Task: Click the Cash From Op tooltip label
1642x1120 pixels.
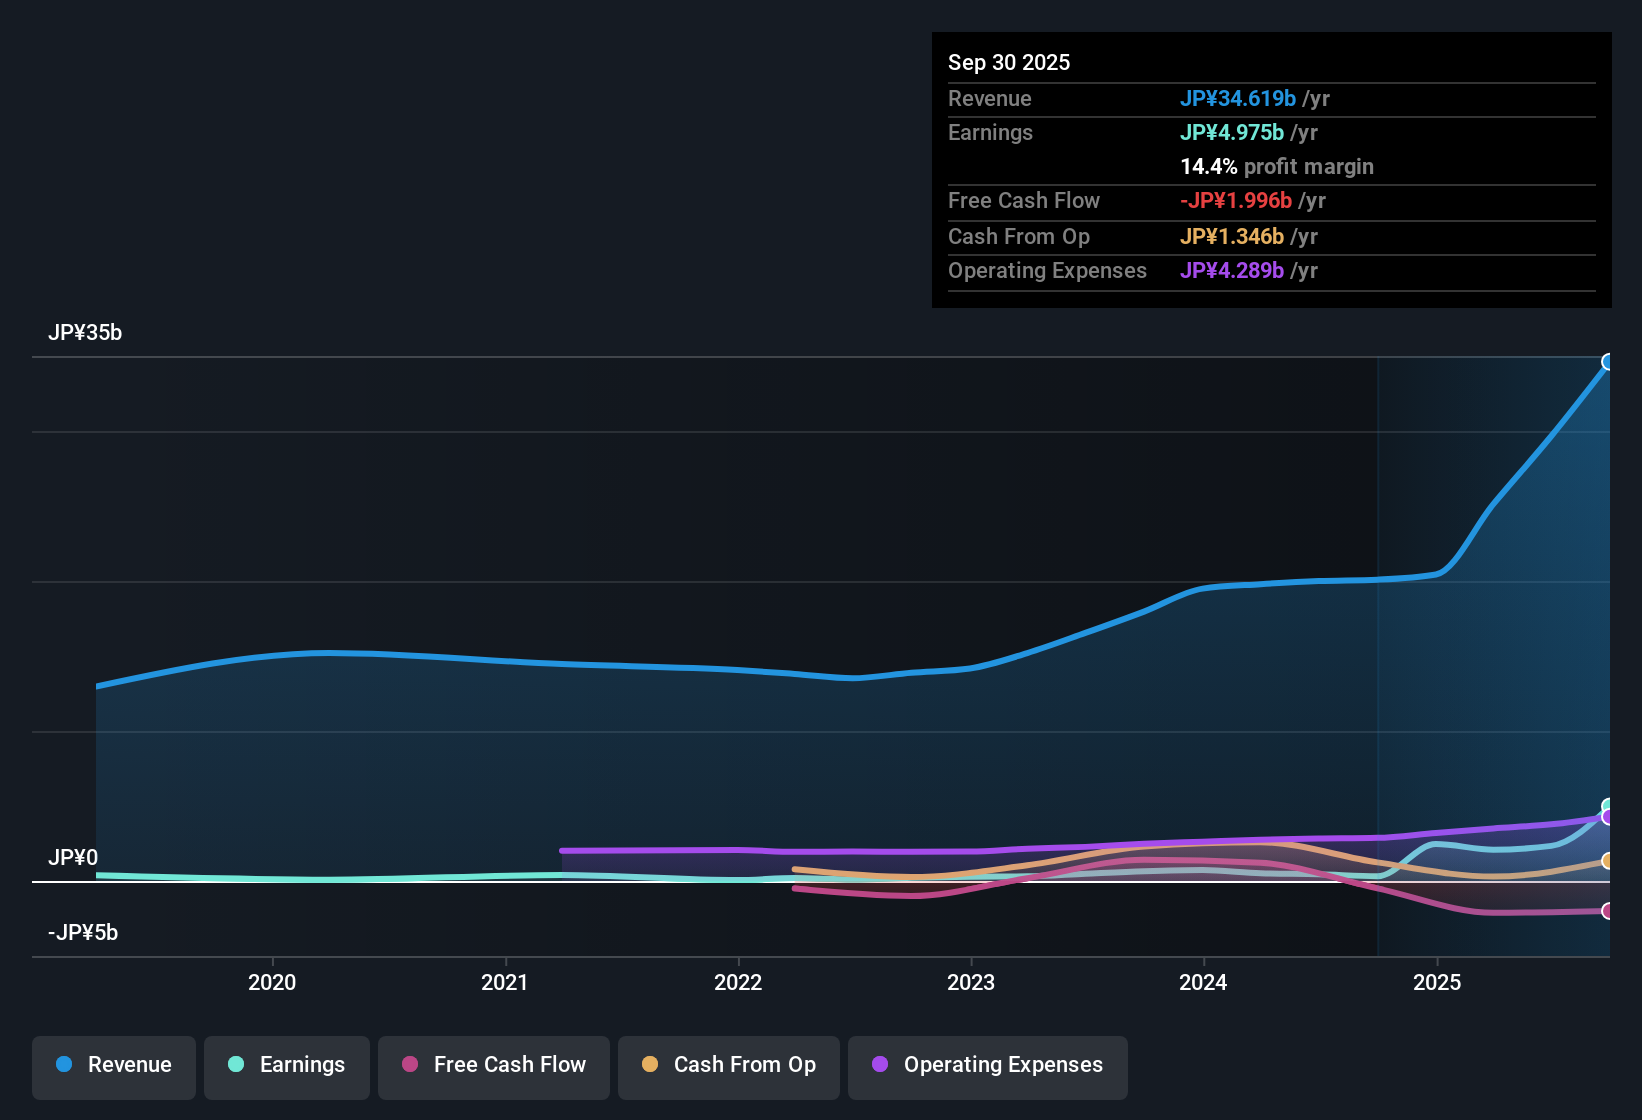Action: [1019, 236]
